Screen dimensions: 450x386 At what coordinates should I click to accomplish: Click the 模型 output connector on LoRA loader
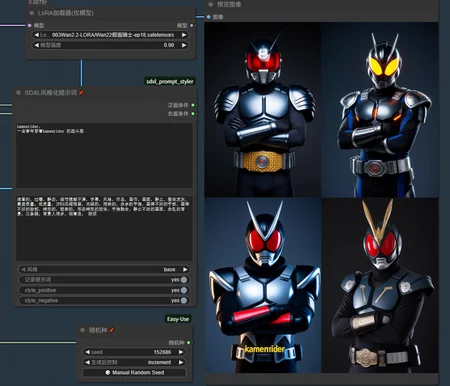[191, 25]
